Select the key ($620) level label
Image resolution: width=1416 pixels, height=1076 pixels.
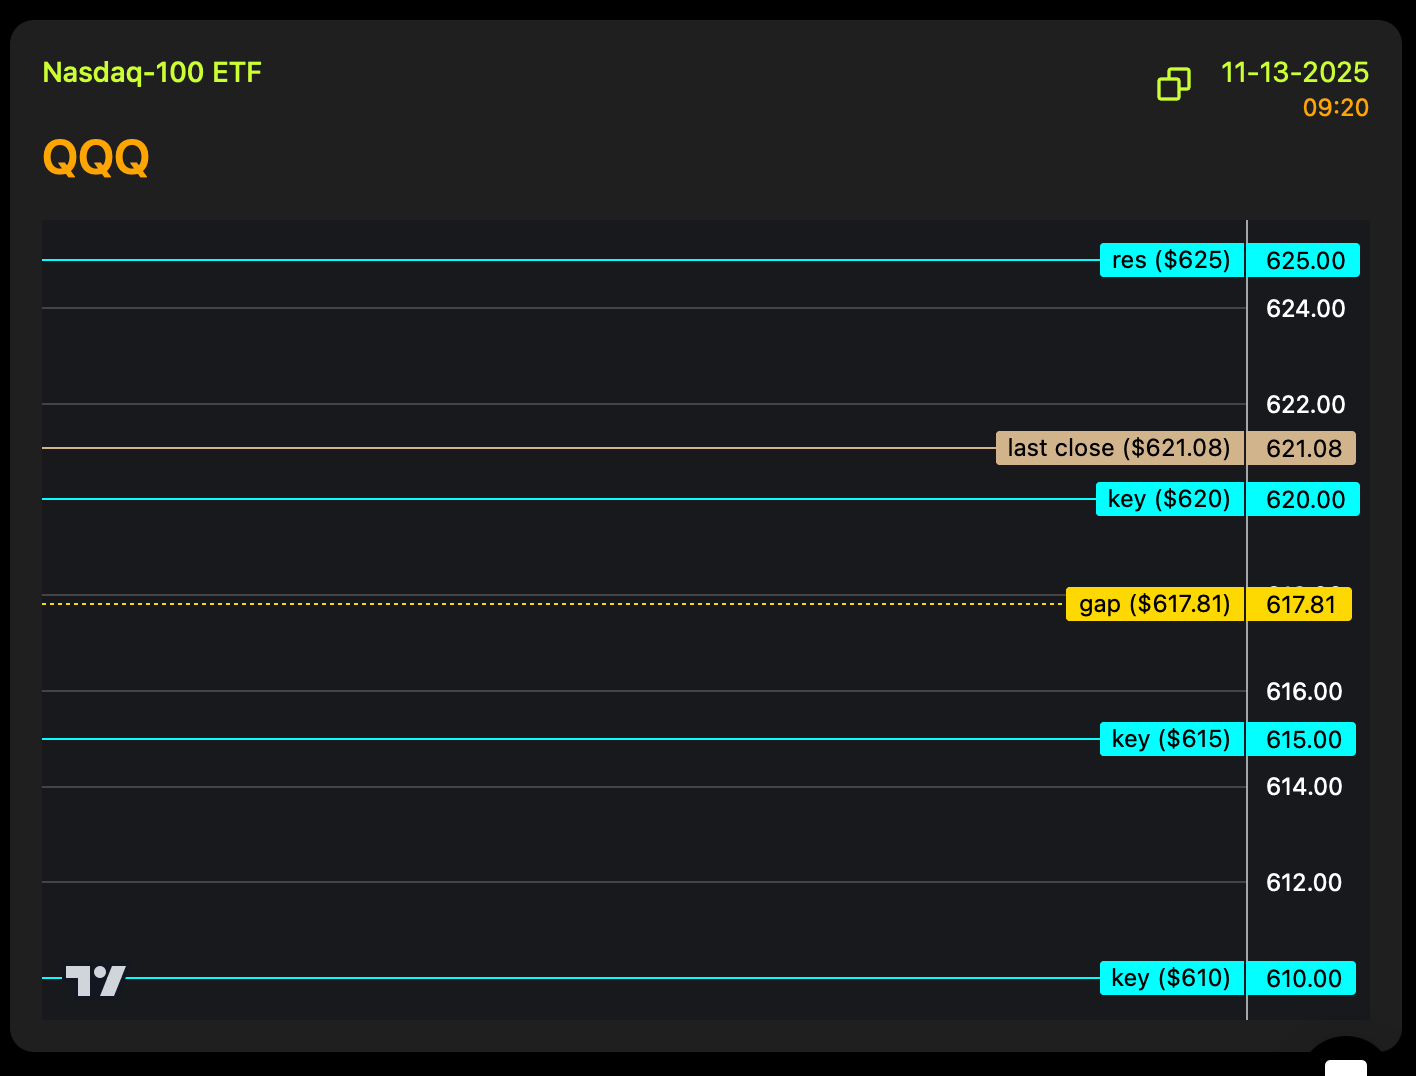[1169, 499]
